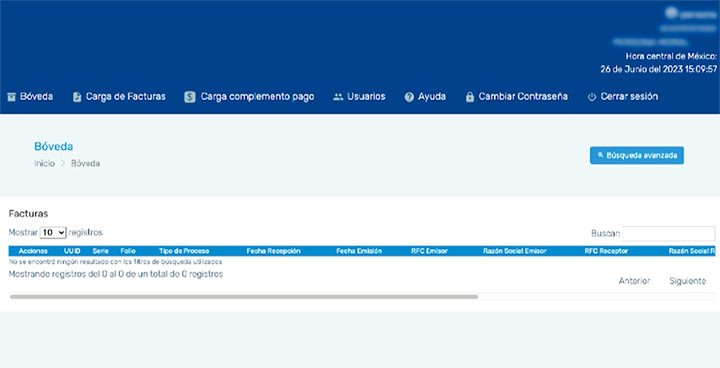This screenshot has height=368, width=720.
Task: Open the Mostrar registros count dropdown
Action: tap(53, 233)
